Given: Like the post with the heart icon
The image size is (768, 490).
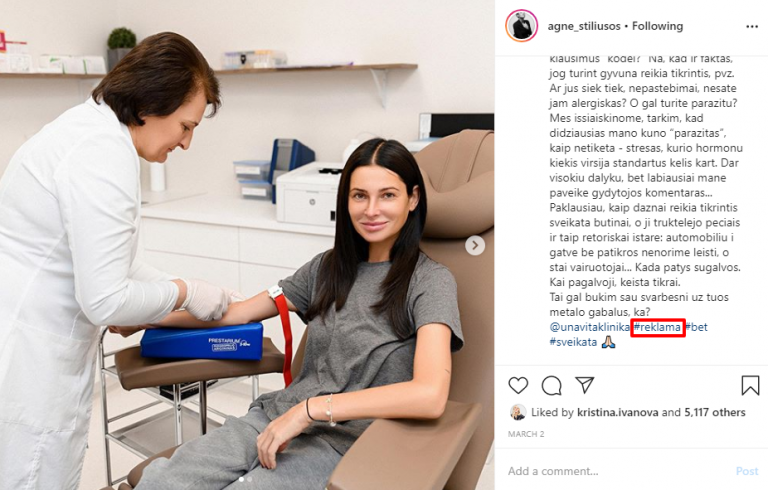Looking at the screenshot, I should (518, 386).
